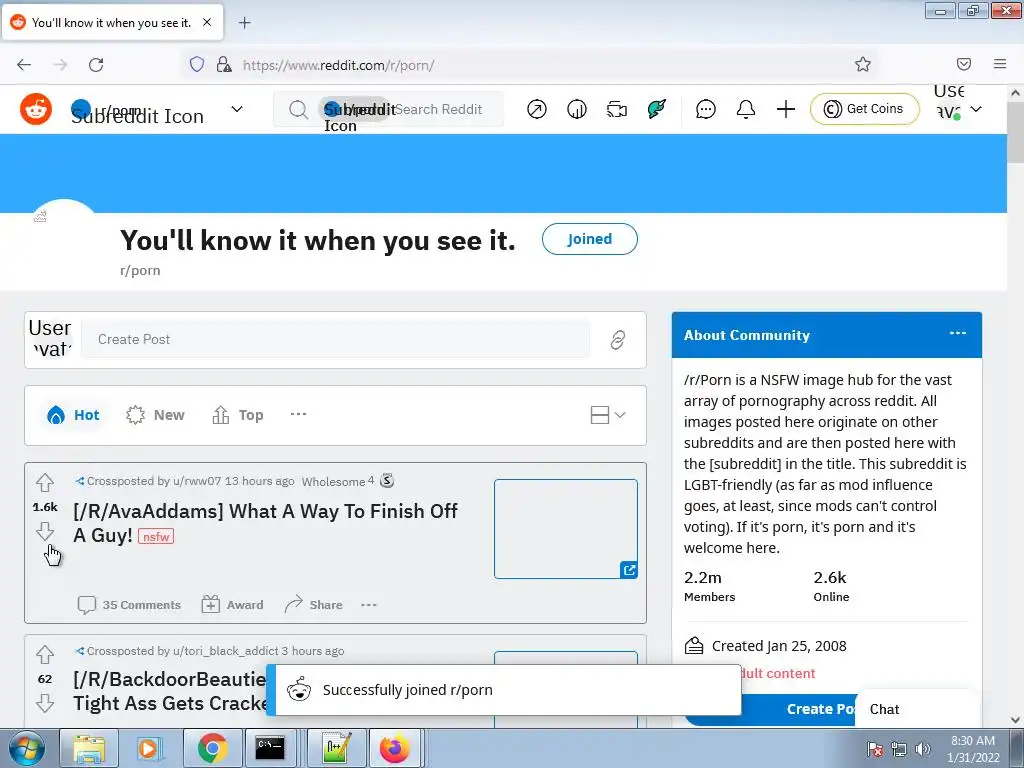Open the AvaAddams post thumbnail

coord(566,529)
